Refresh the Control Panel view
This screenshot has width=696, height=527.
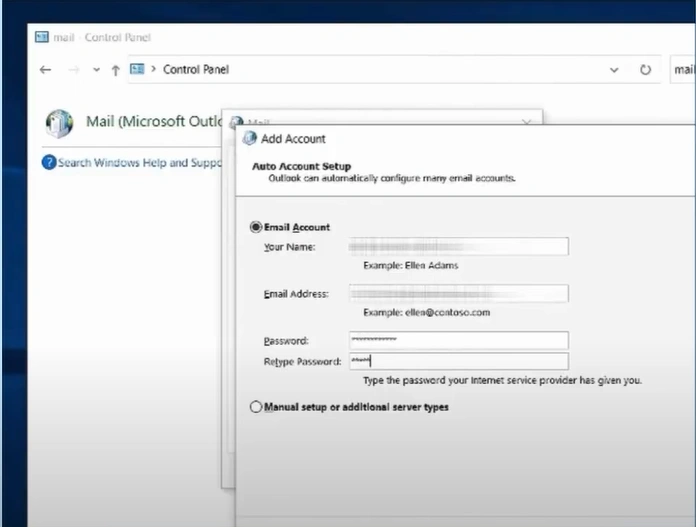[645, 70]
